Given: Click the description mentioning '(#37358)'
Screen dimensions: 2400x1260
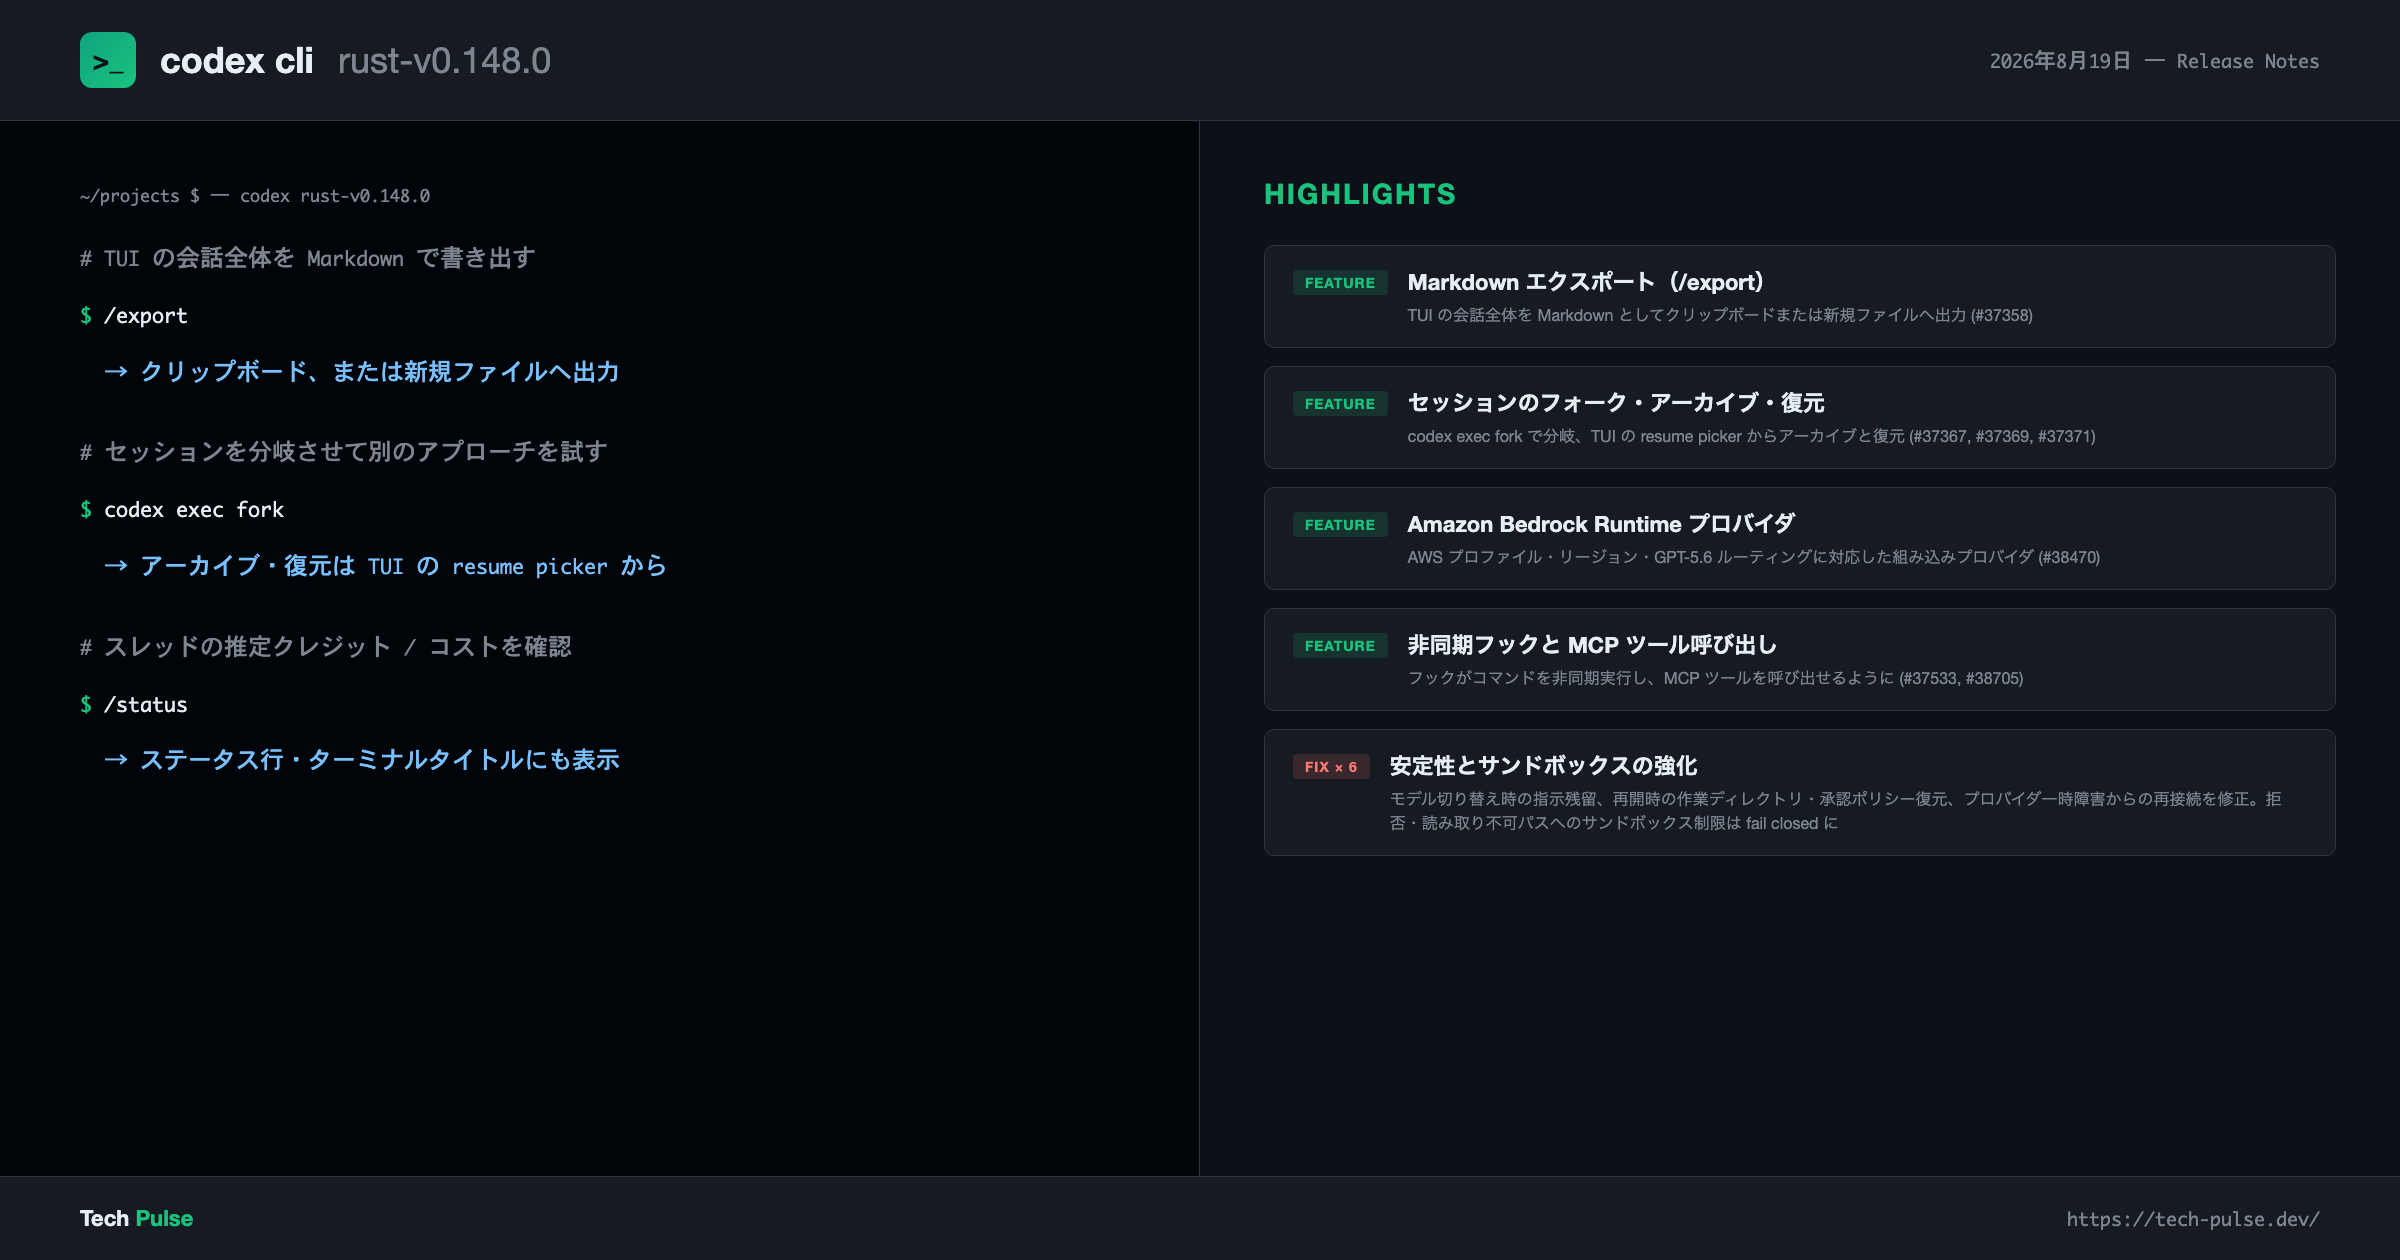Looking at the screenshot, I should 1720,315.
